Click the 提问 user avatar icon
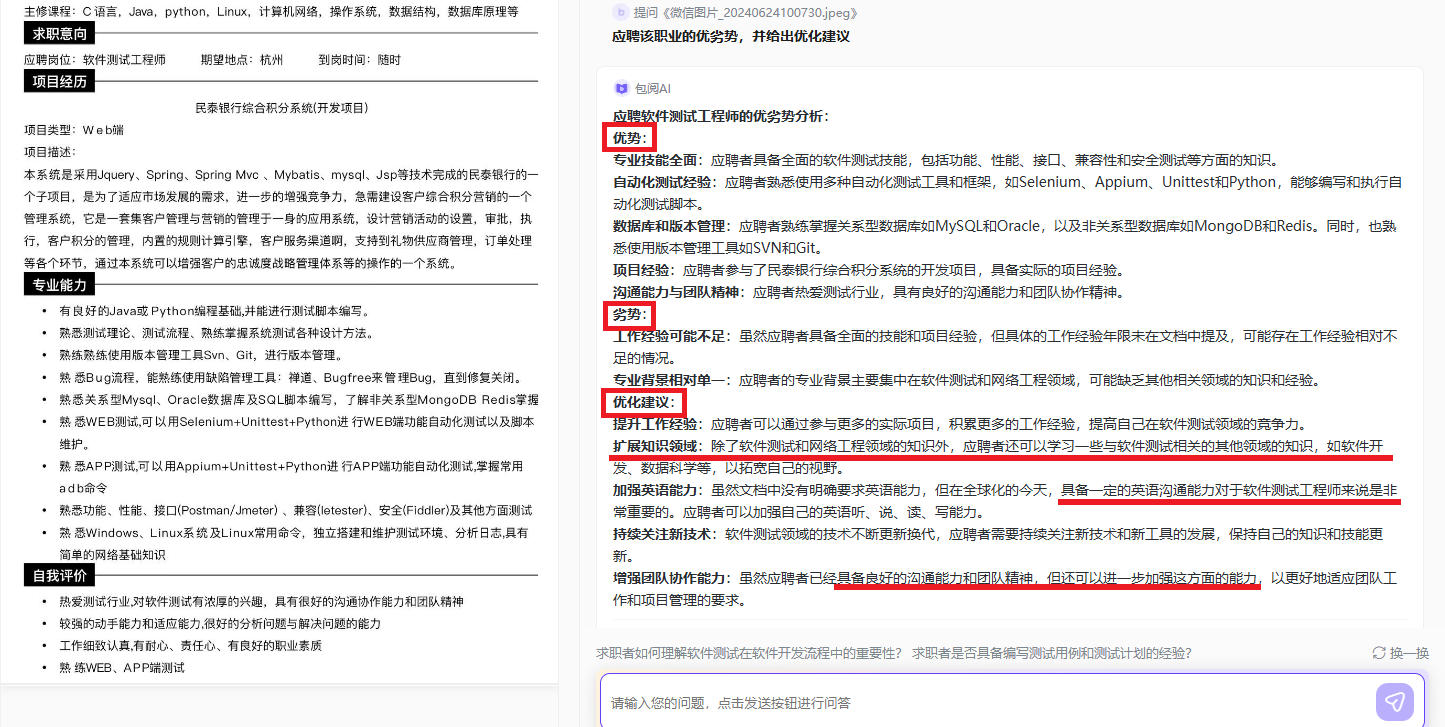1445x727 pixels. [620, 13]
